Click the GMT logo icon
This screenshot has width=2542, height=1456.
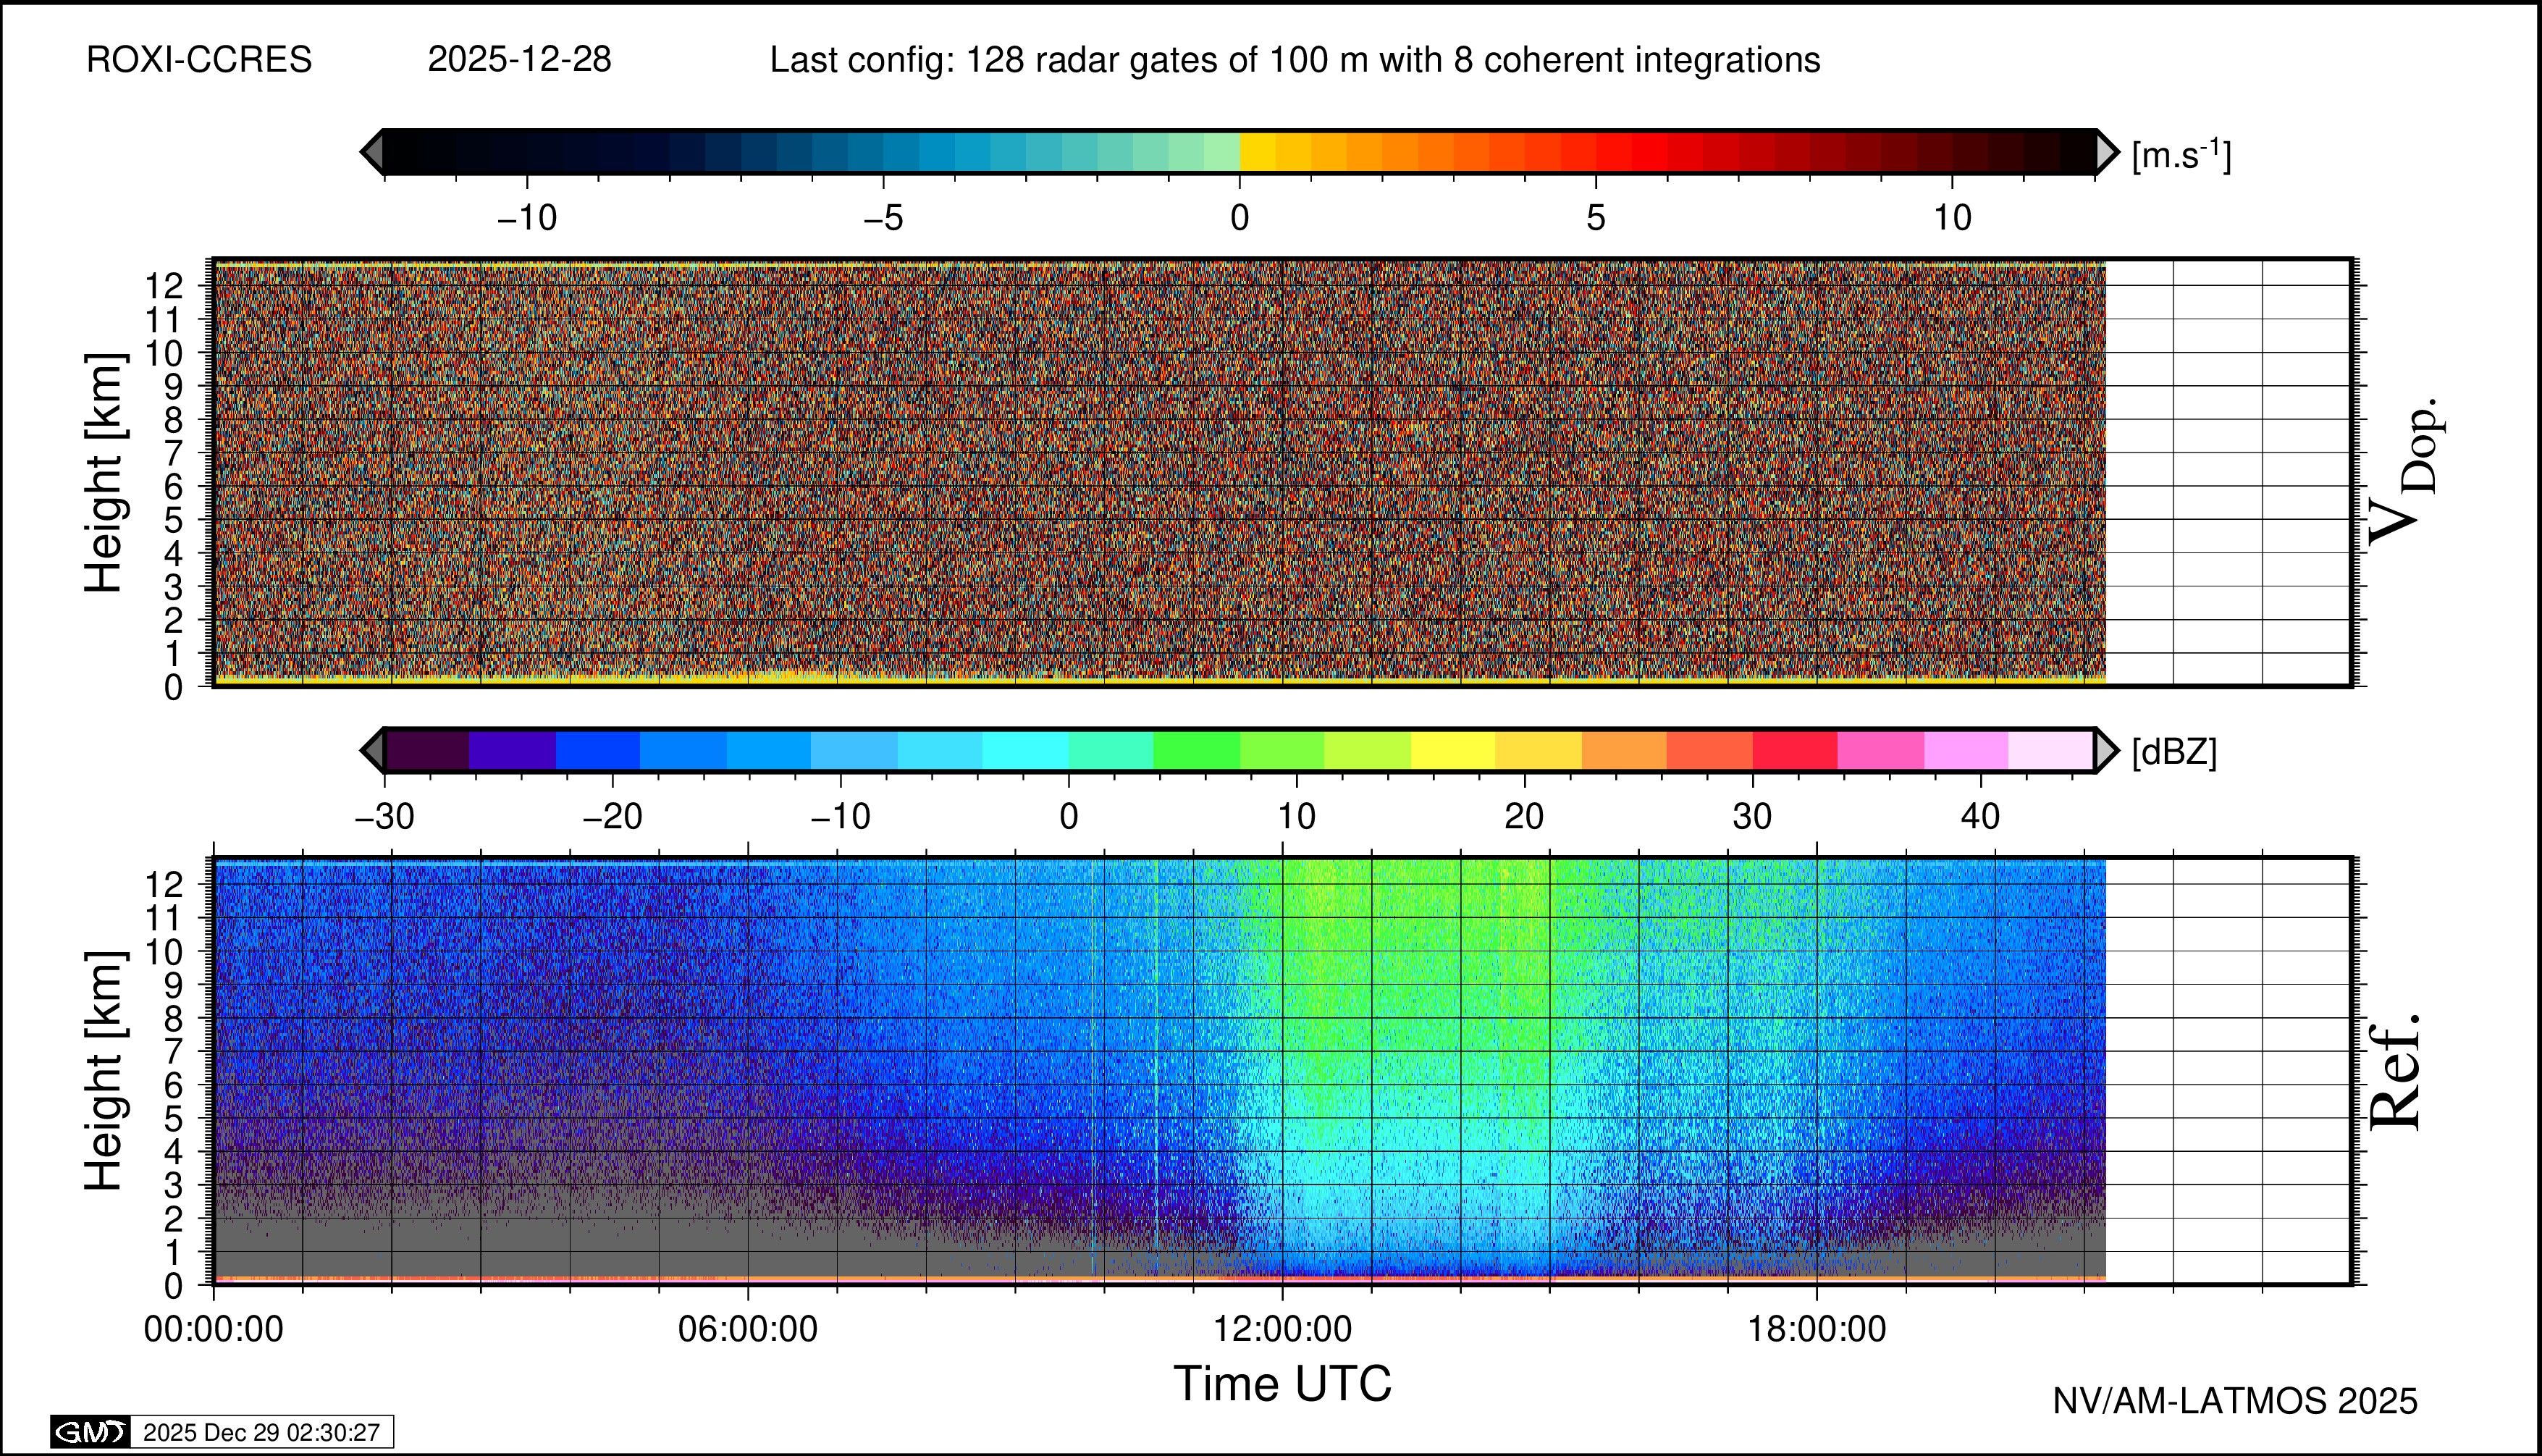click(90, 1432)
